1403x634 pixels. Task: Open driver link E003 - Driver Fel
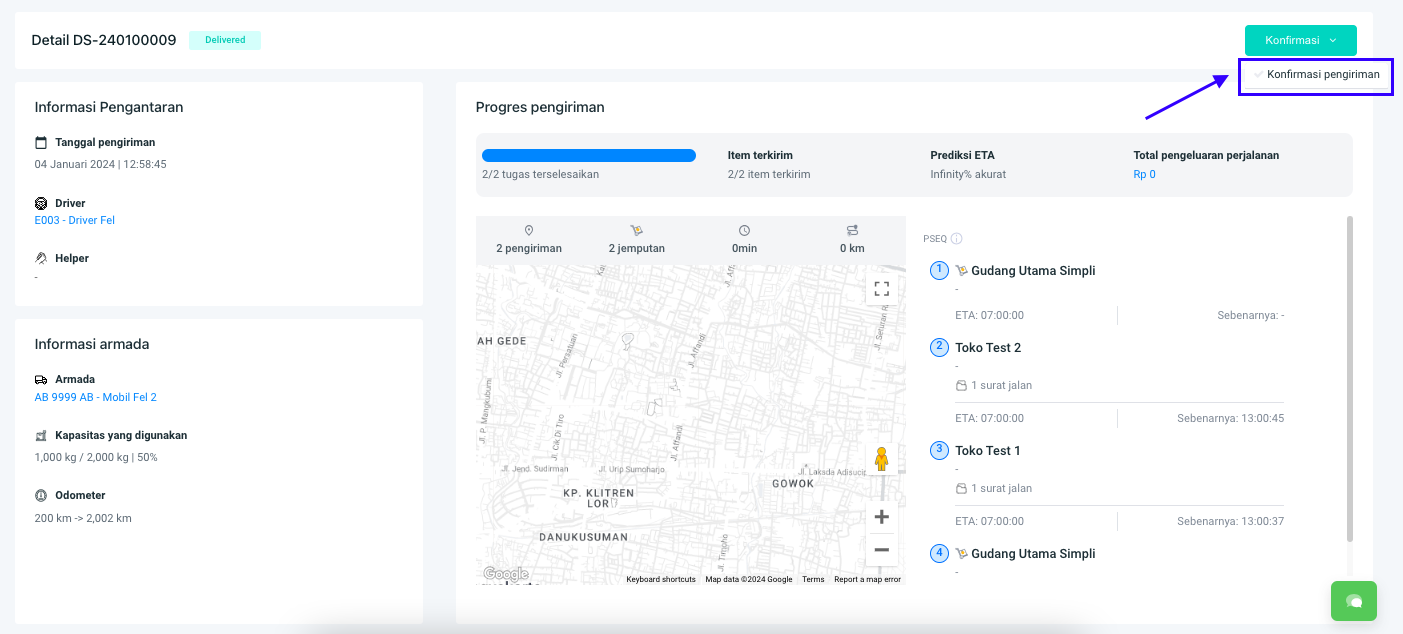click(75, 220)
